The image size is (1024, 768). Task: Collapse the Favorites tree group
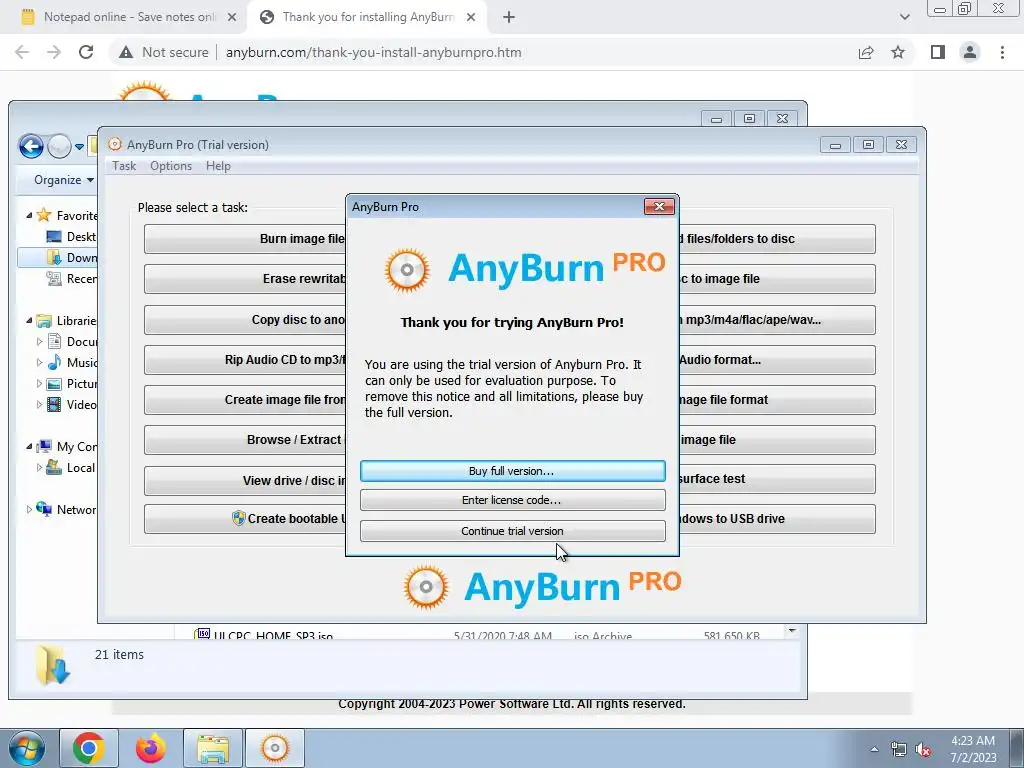point(29,215)
